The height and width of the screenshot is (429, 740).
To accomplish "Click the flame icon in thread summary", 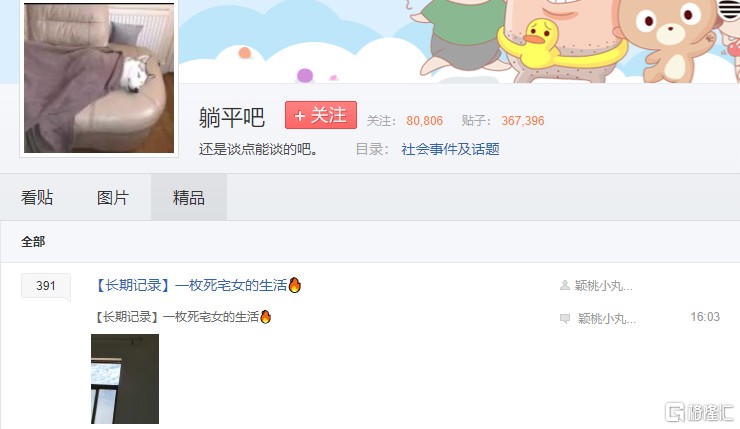I will click(266, 316).
